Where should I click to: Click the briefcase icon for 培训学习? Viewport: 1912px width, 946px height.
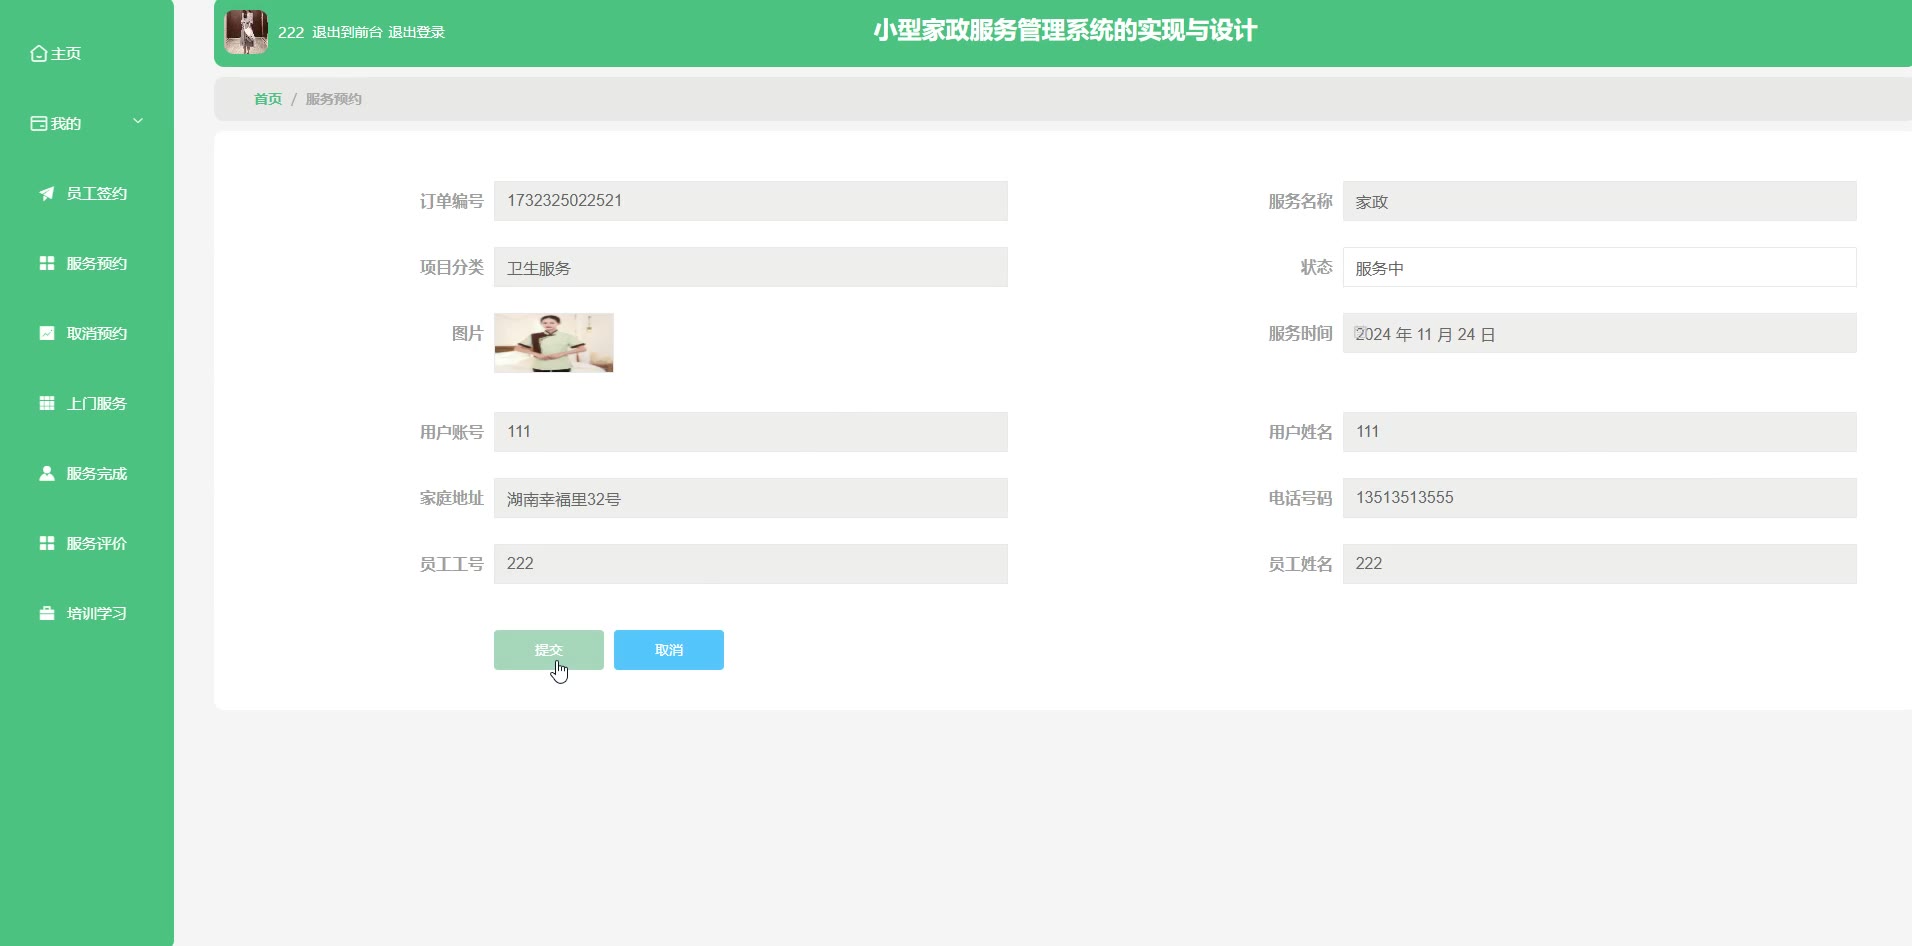click(47, 614)
